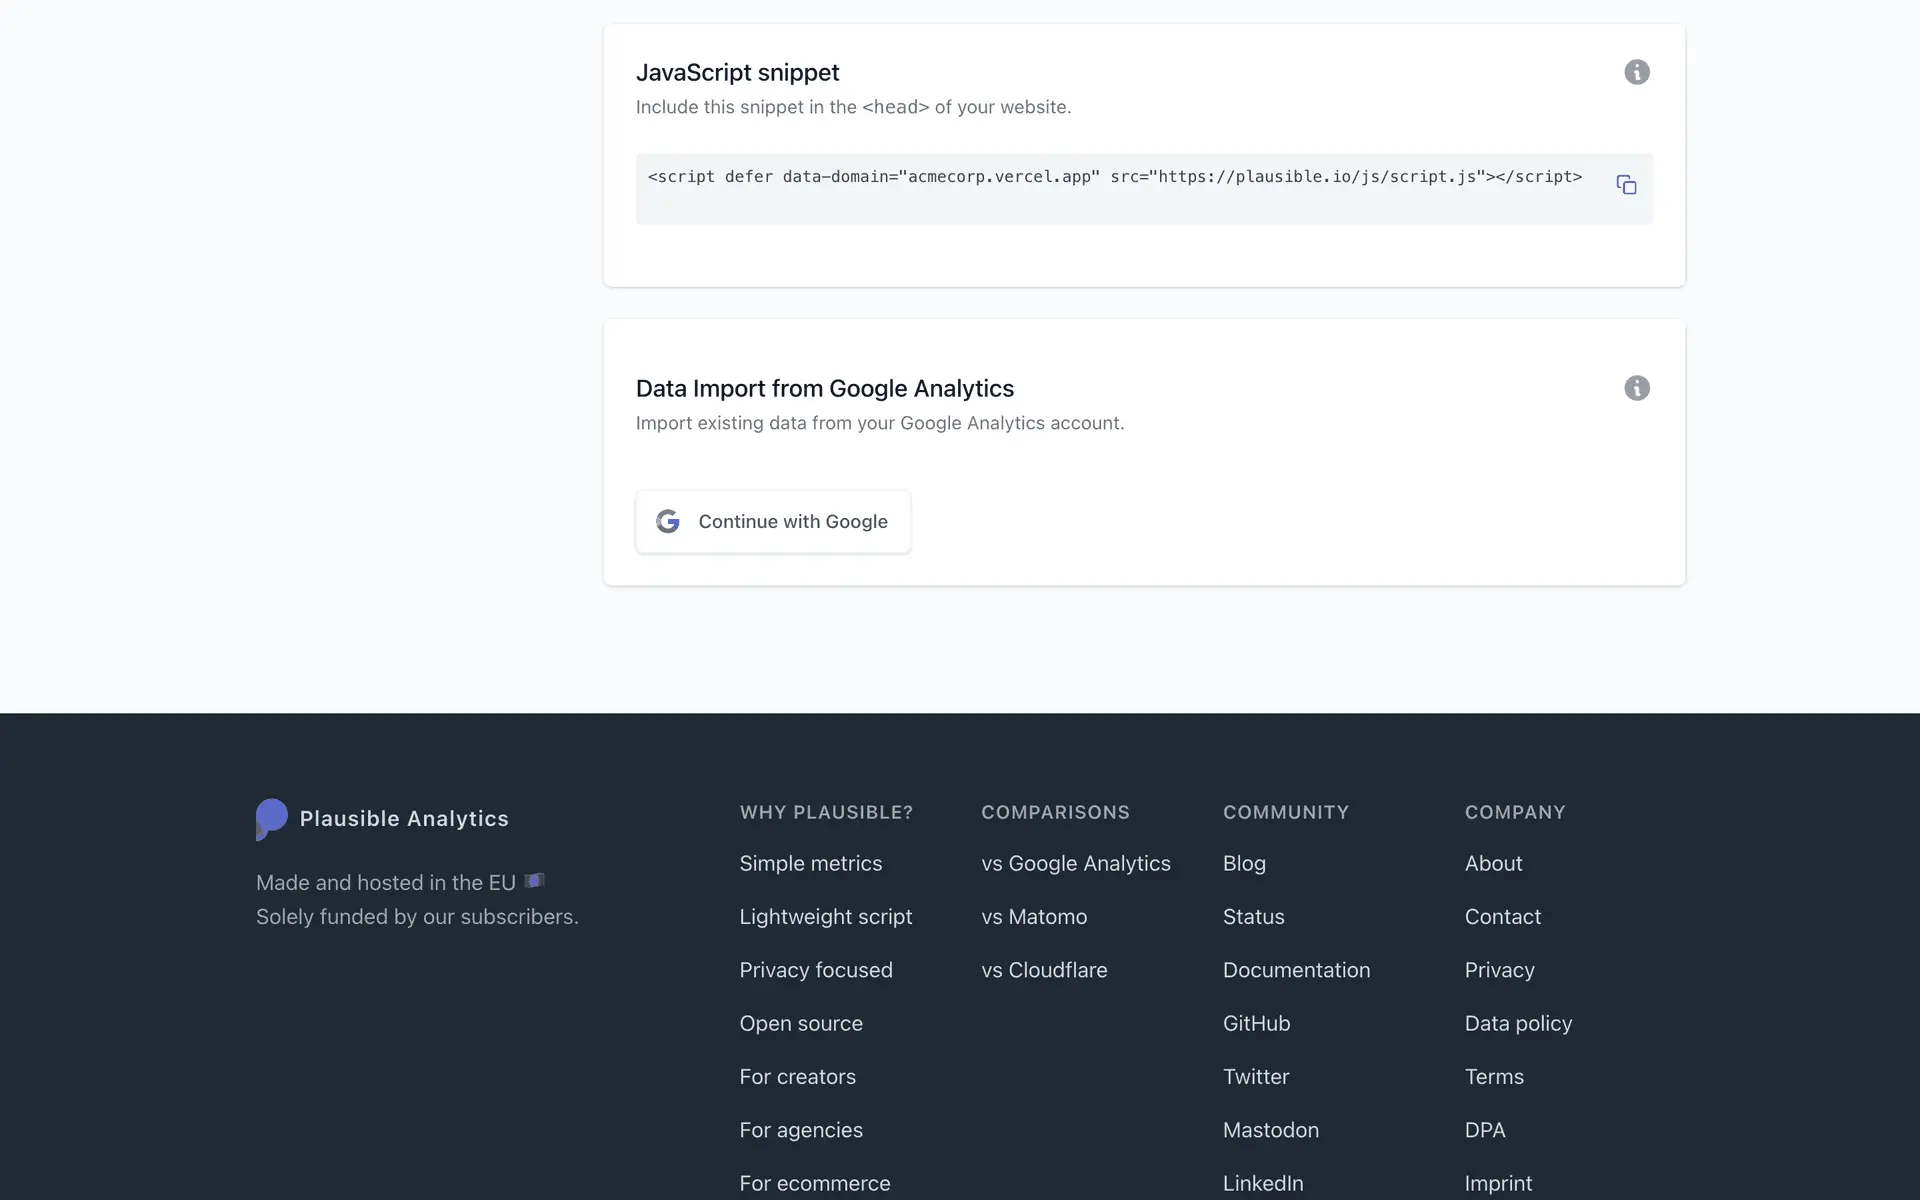This screenshot has height=1200, width=1920.
Task: Select the For creators footer link
Action: [x=797, y=1077]
